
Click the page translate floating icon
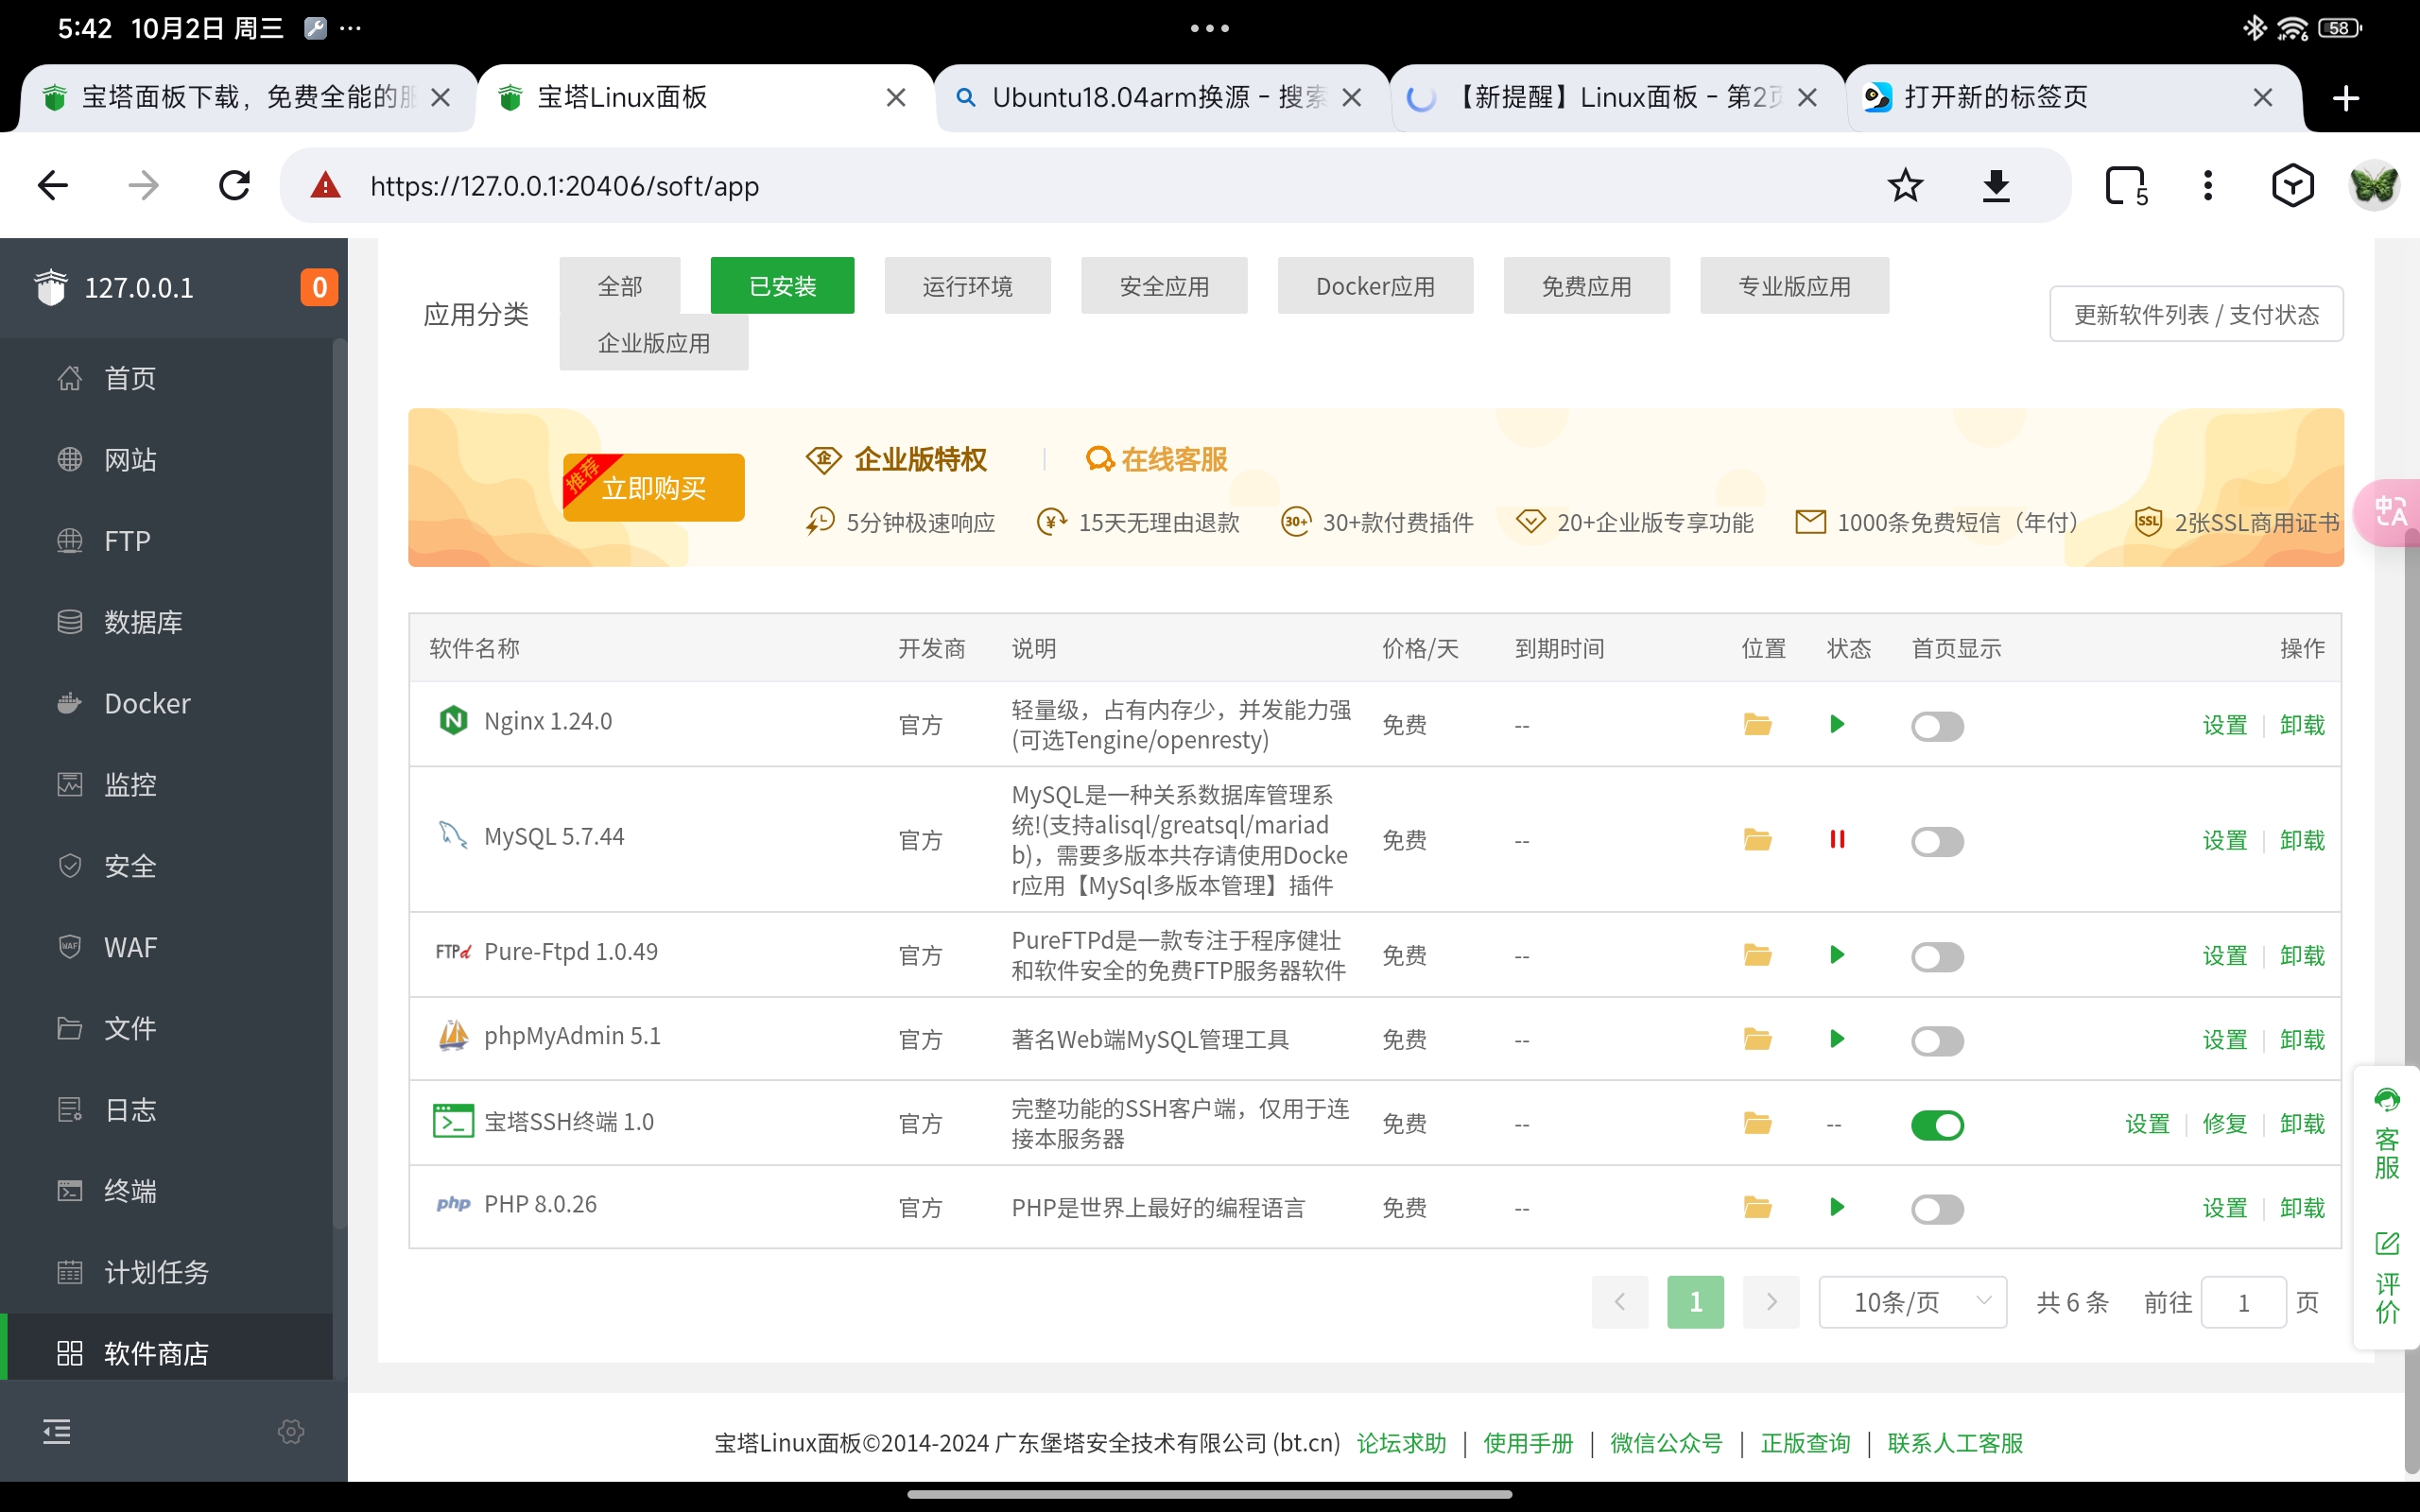click(2390, 512)
